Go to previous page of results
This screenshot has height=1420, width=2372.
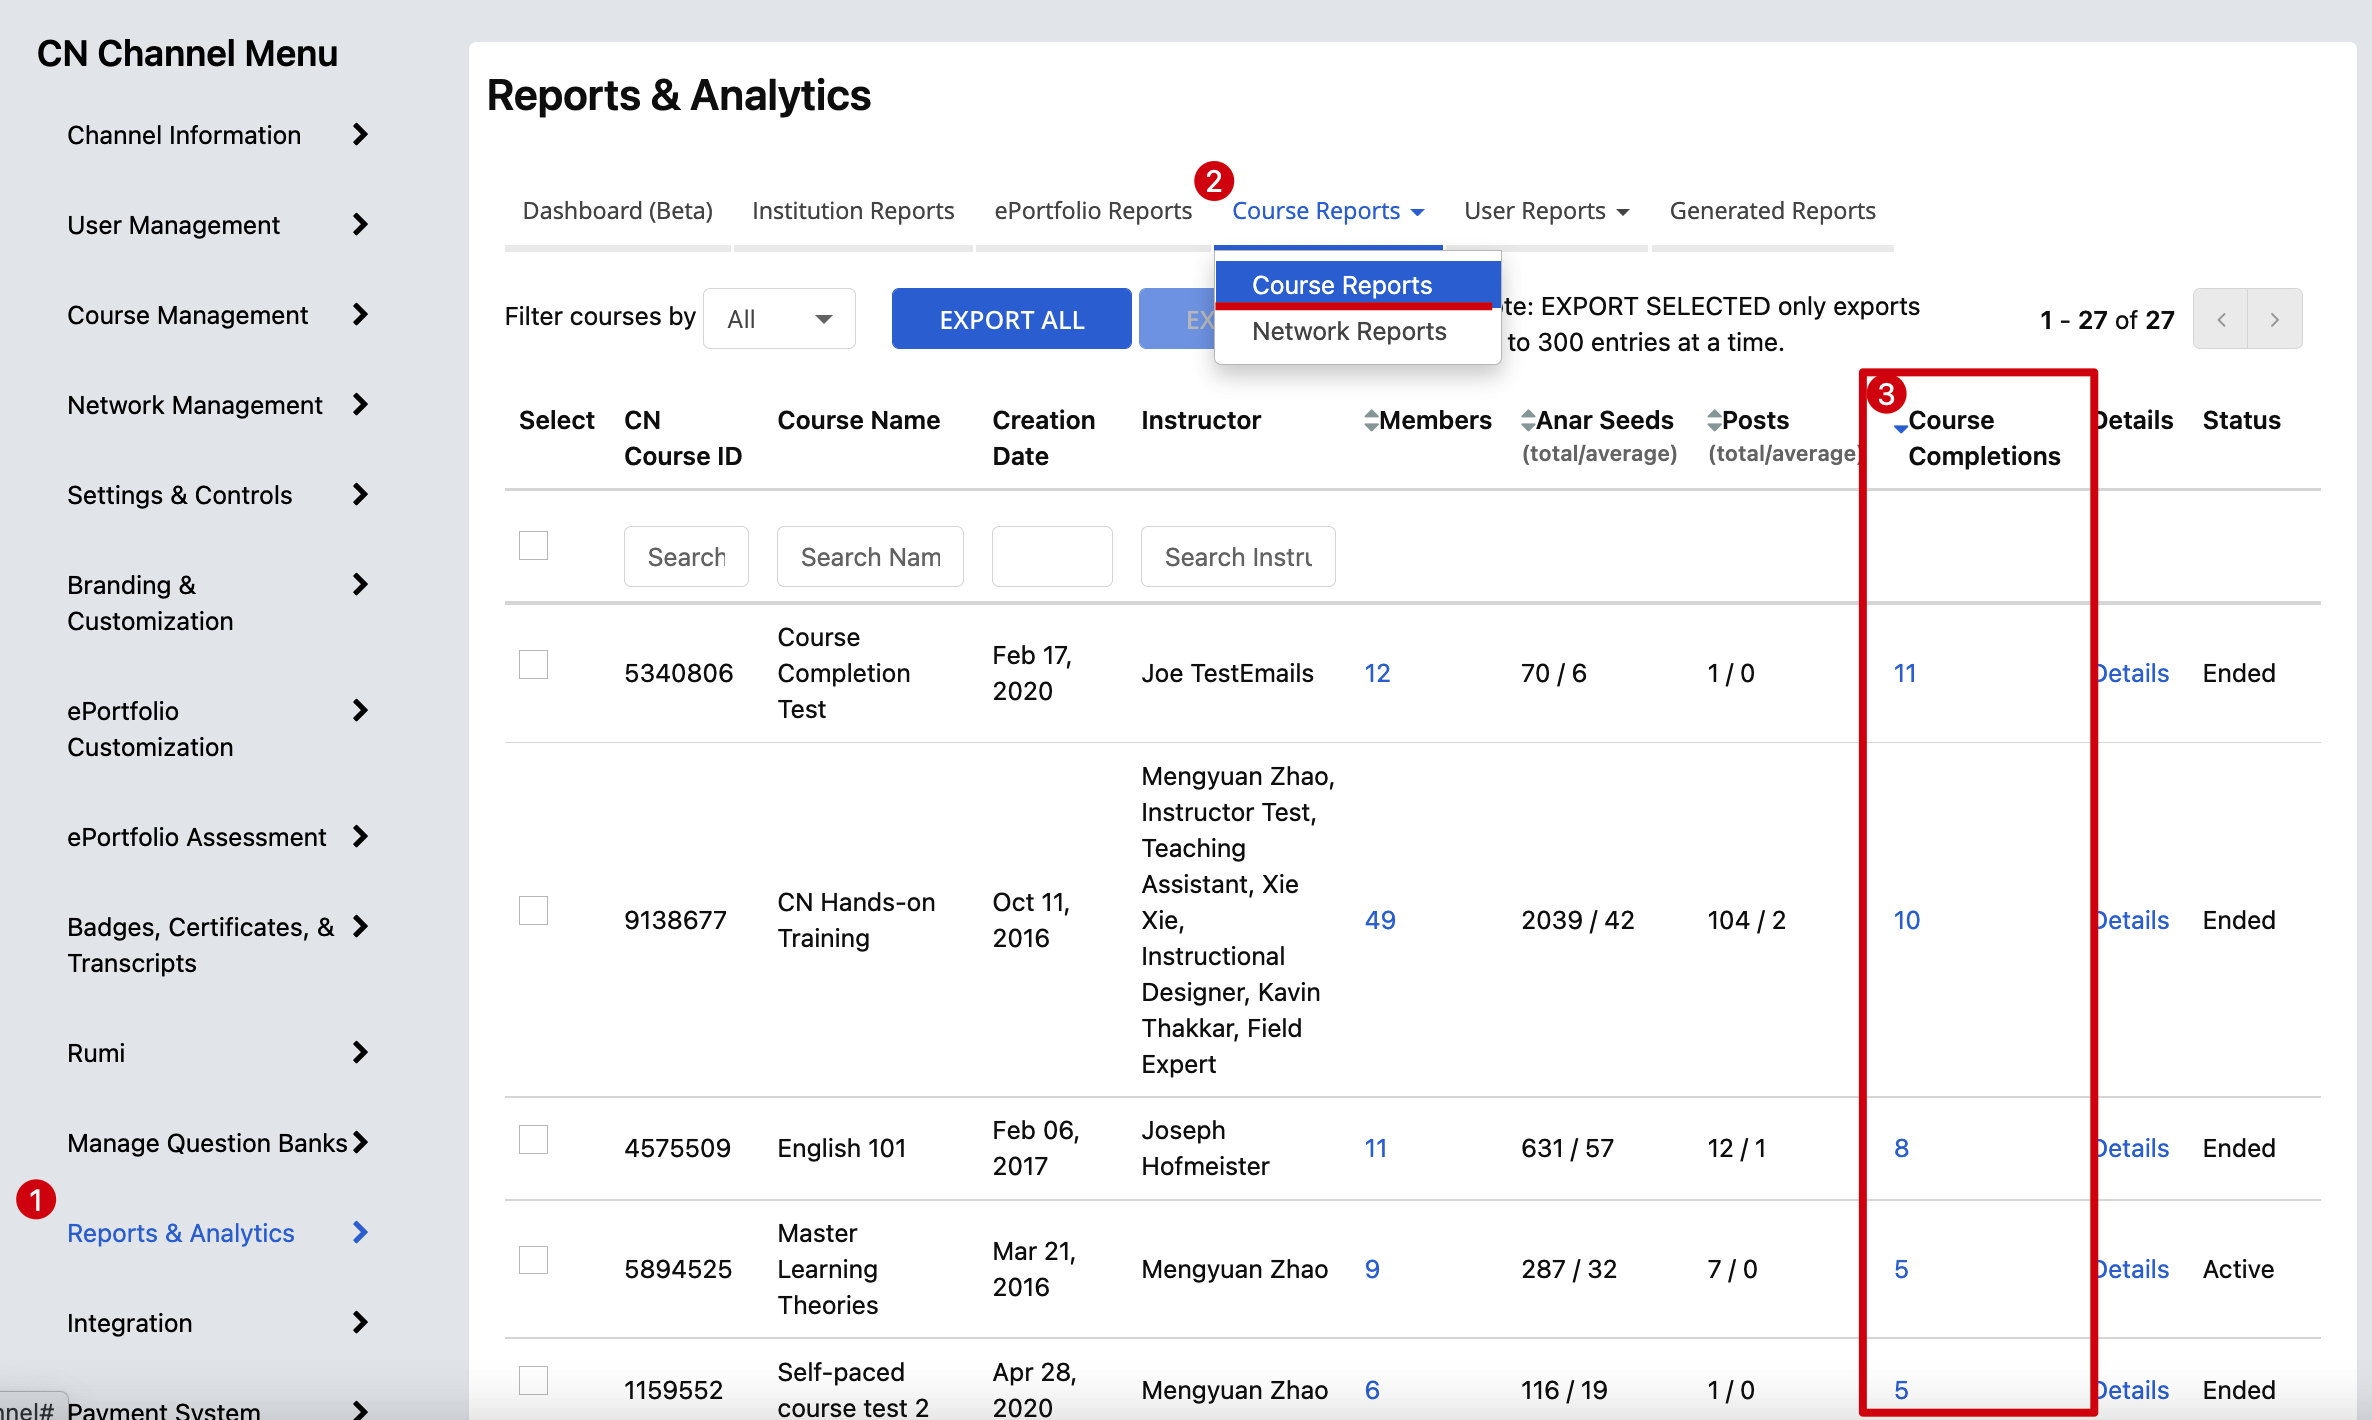pos(2221,319)
